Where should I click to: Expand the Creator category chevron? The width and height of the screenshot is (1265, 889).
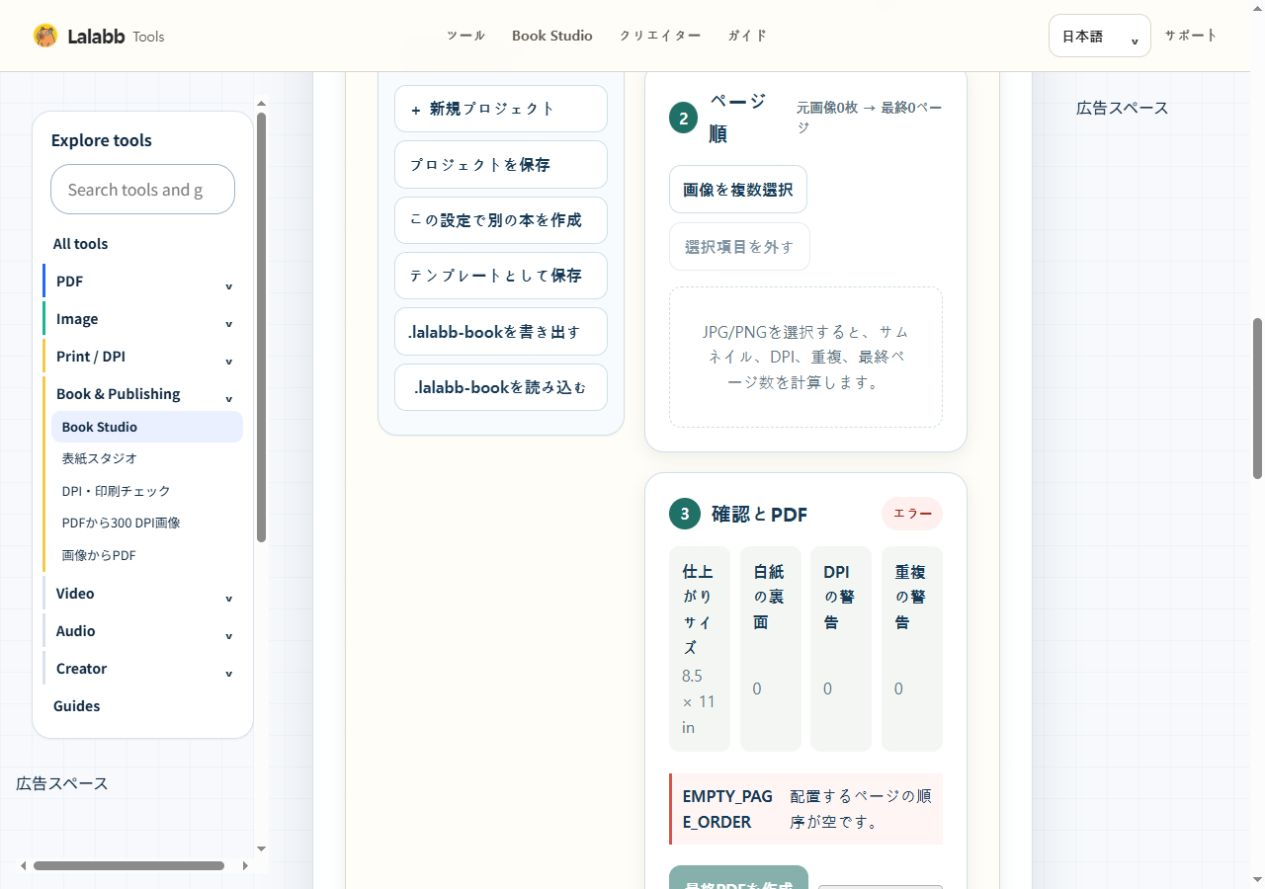point(228,674)
